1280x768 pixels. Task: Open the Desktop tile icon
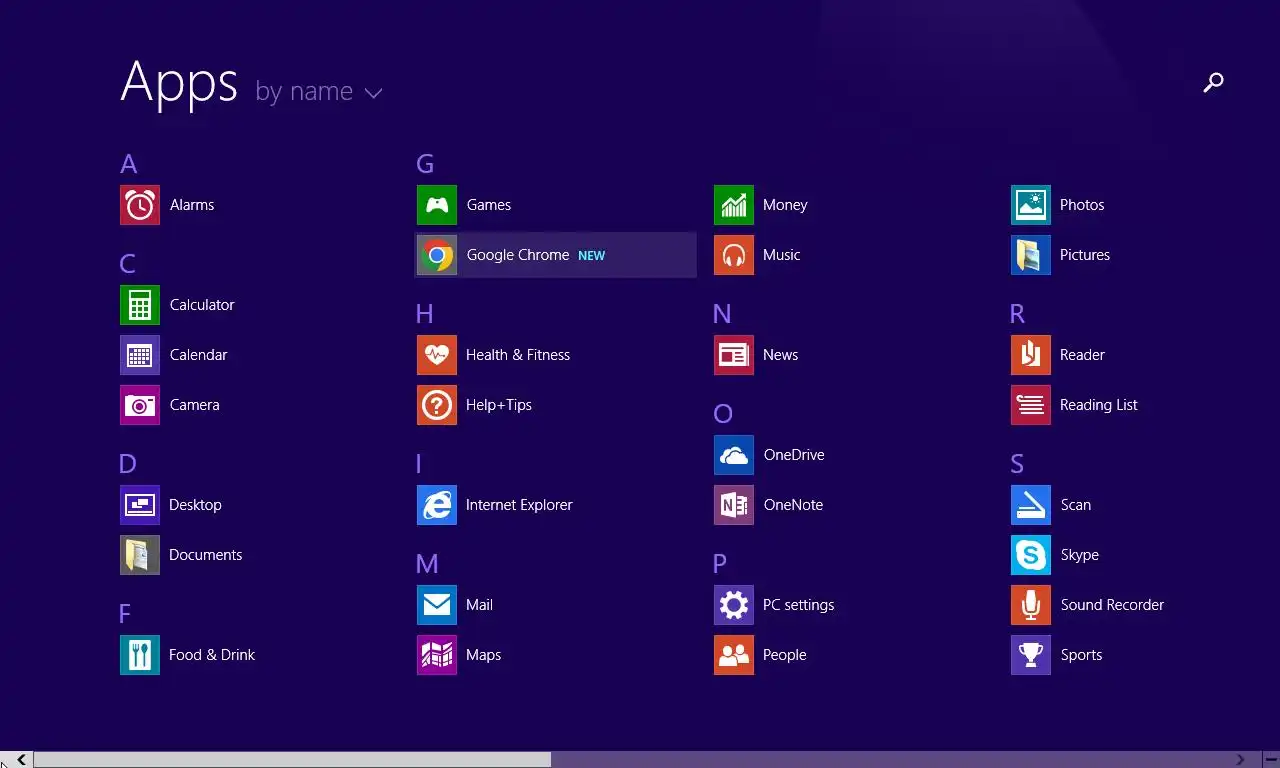point(140,505)
